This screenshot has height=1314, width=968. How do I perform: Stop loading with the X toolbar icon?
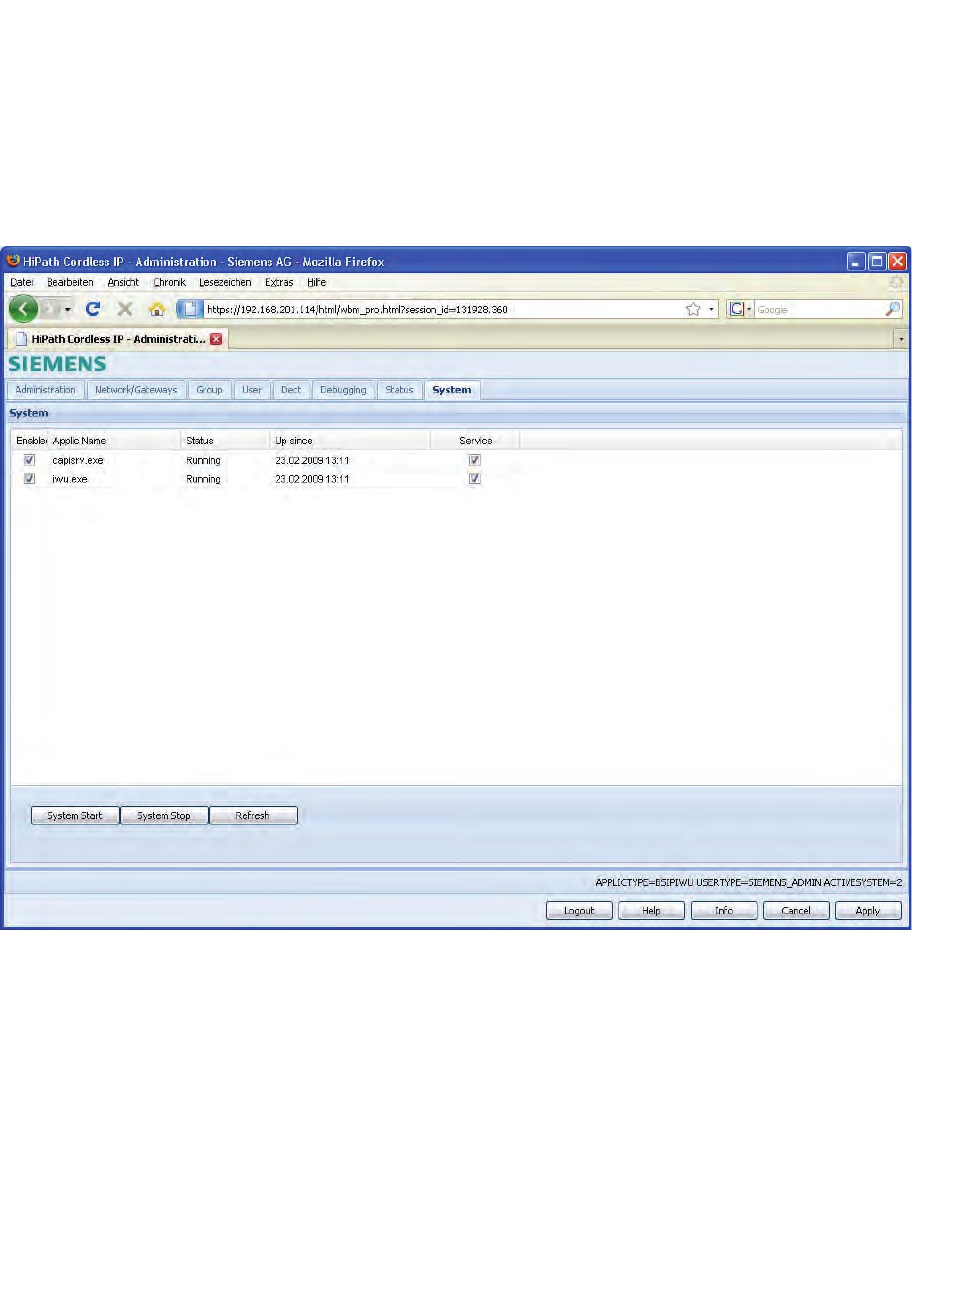pyautogui.click(x=125, y=309)
